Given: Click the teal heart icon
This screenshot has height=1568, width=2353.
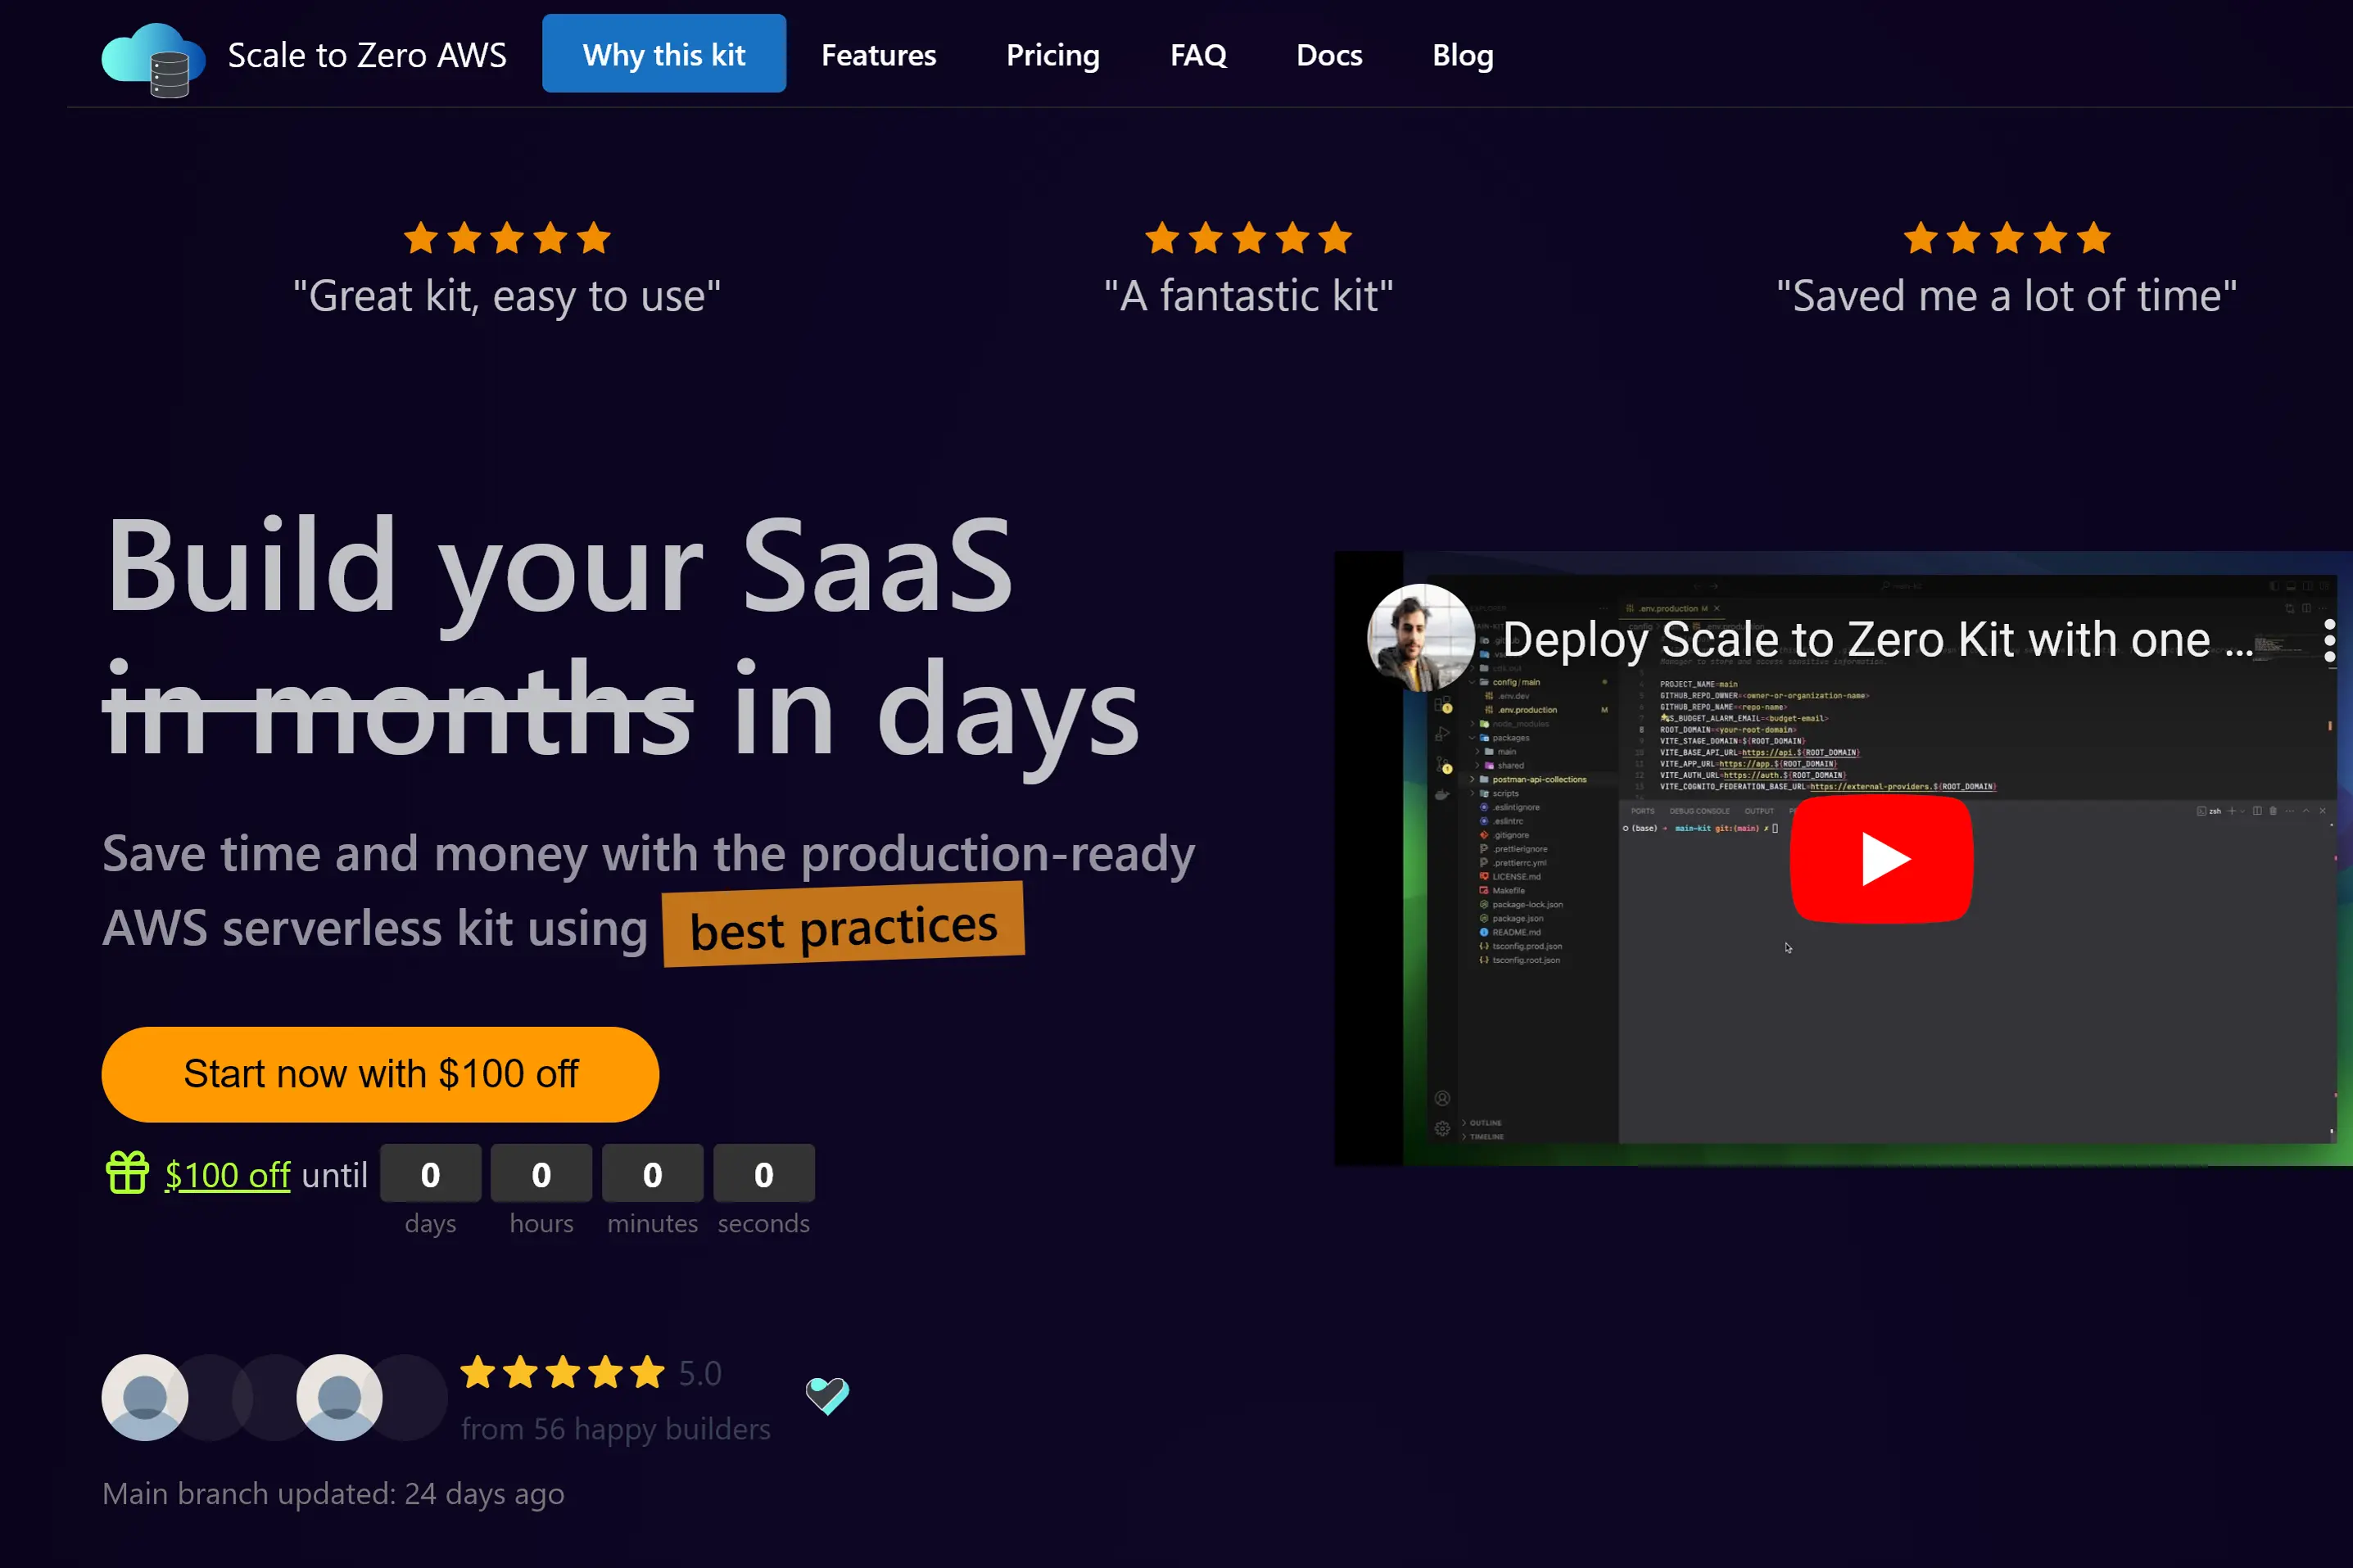Looking at the screenshot, I should click(x=827, y=1395).
